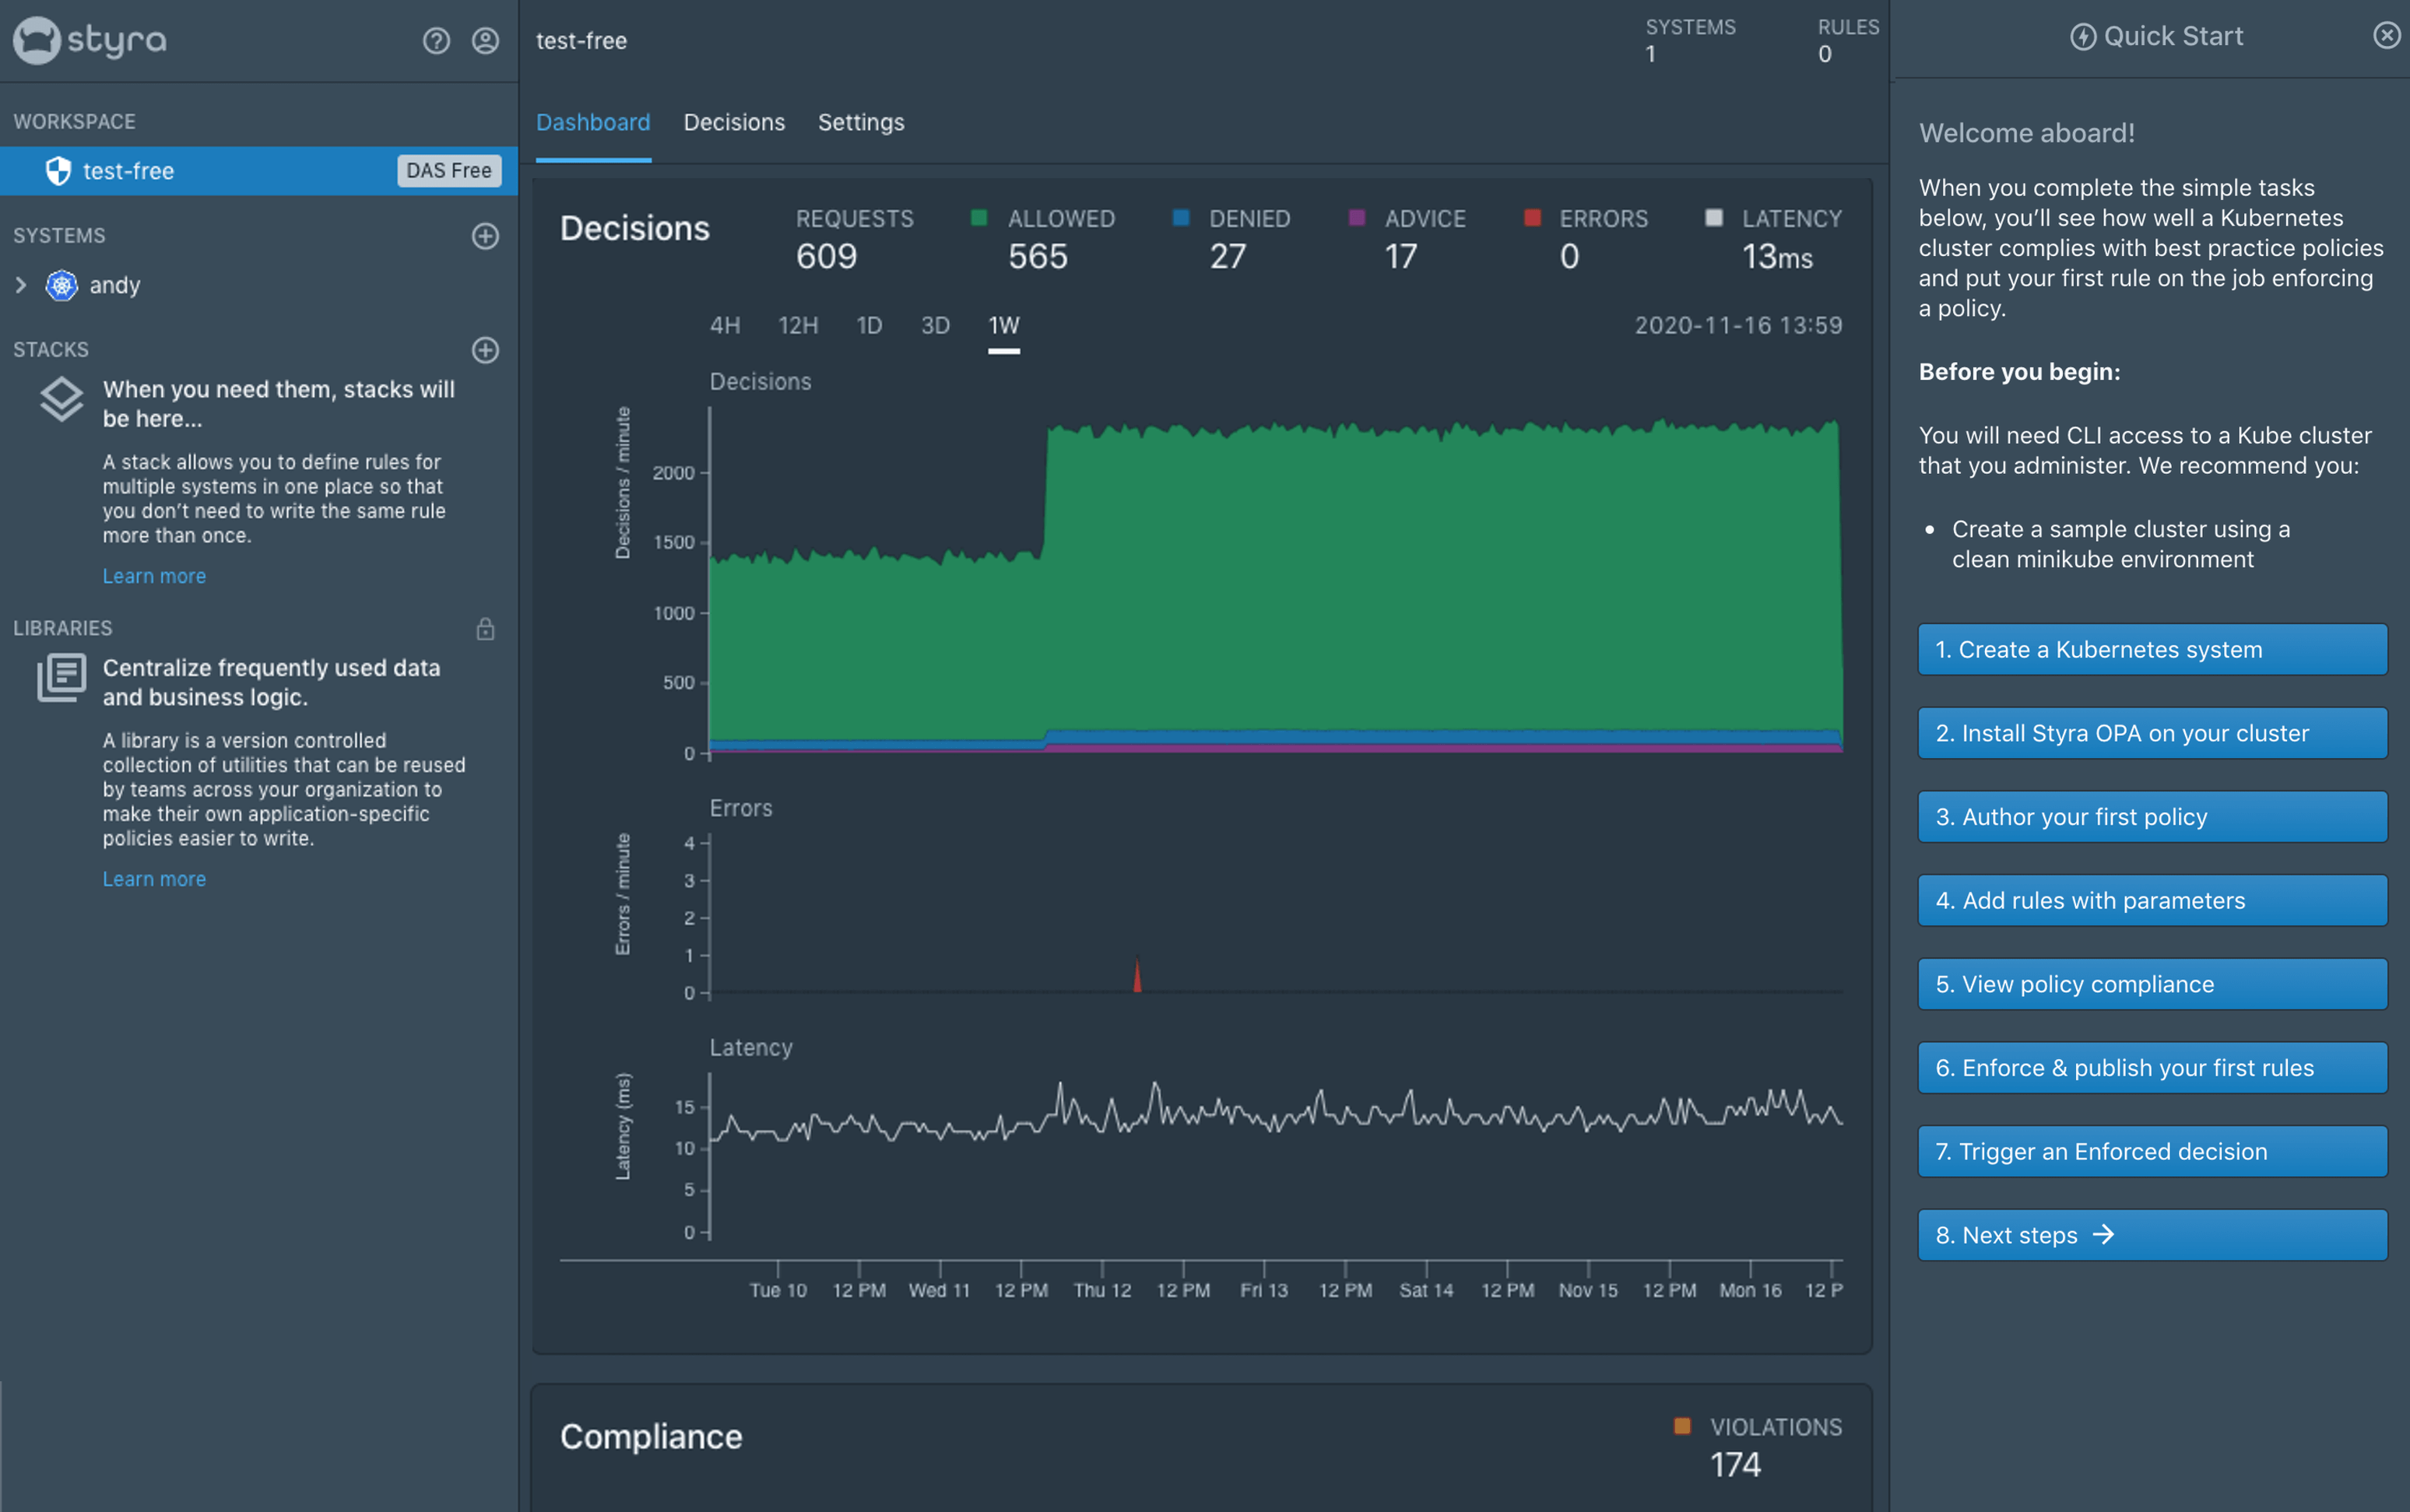Click the Latency value 13ms
2410x1512 pixels.
click(1777, 257)
